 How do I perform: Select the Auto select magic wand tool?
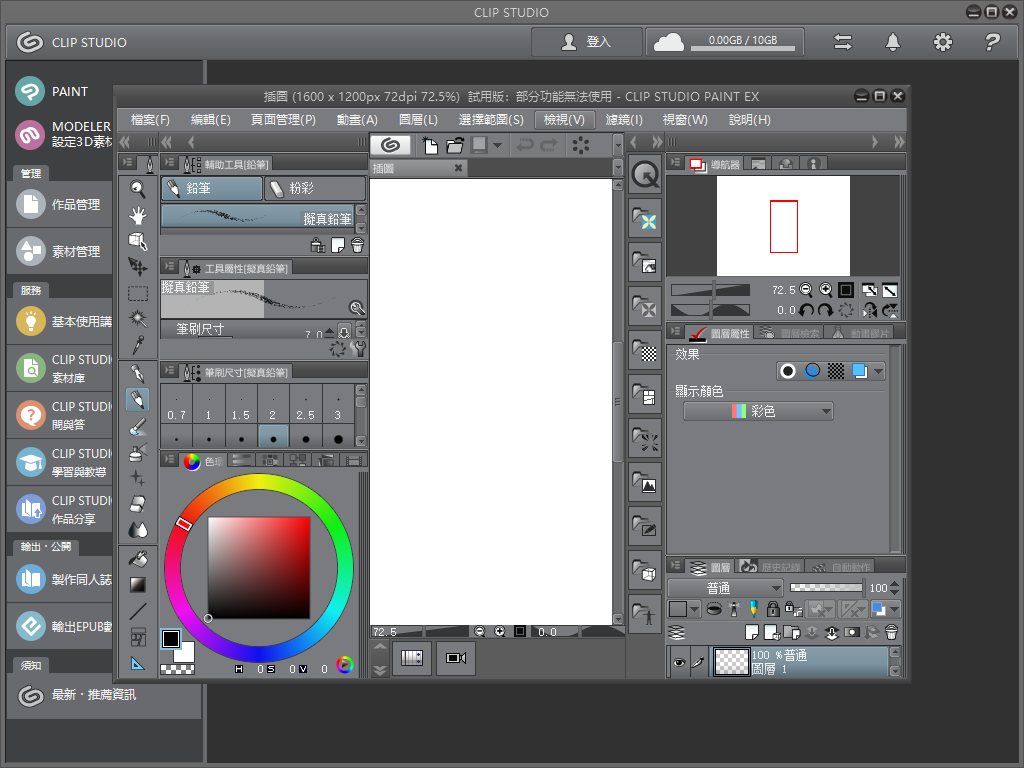138,319
